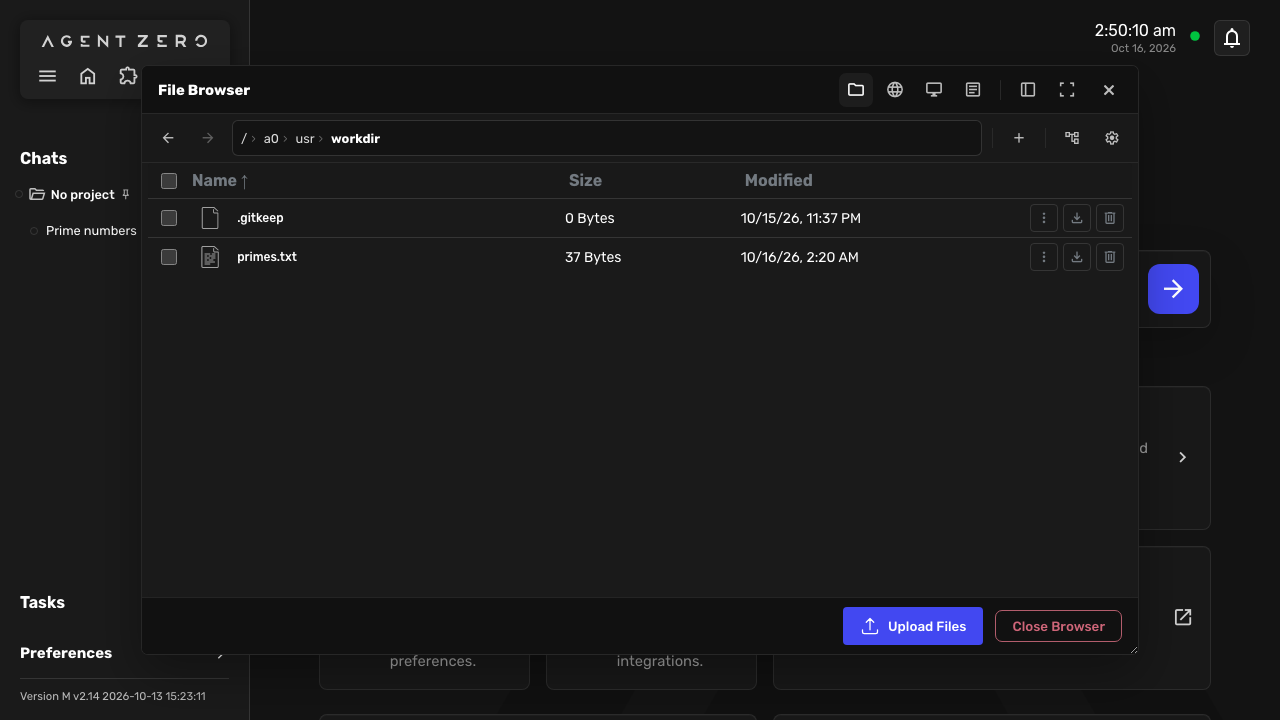Toggle the side panel layout icon
Screen dimensions: 1280x720
[1028, 90]
